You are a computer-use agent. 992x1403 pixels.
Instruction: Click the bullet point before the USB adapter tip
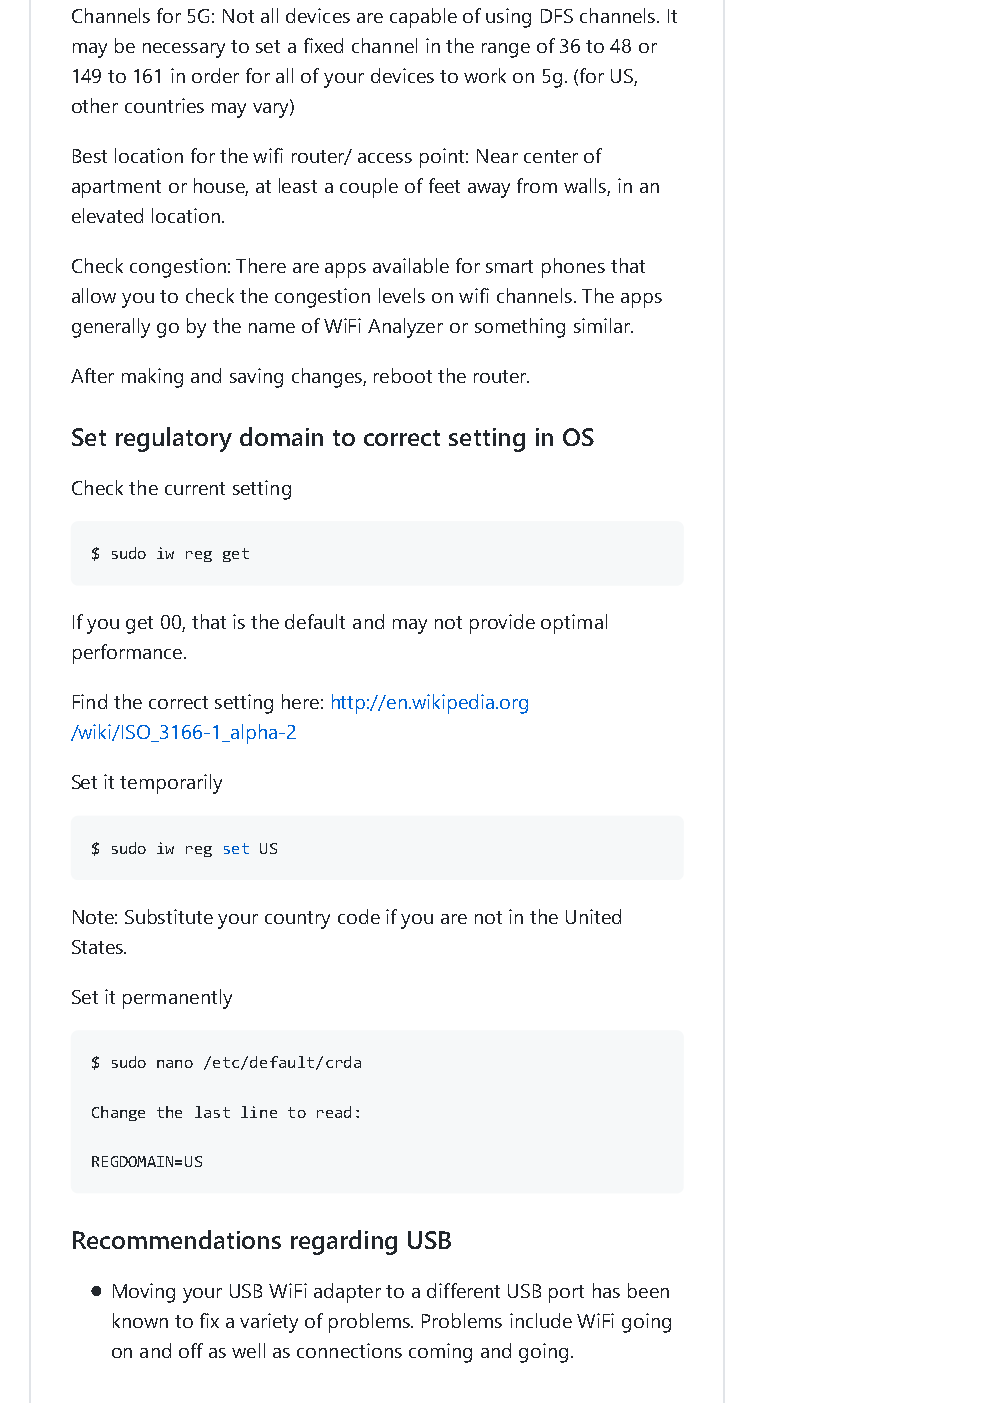(x=96, y=1291)
